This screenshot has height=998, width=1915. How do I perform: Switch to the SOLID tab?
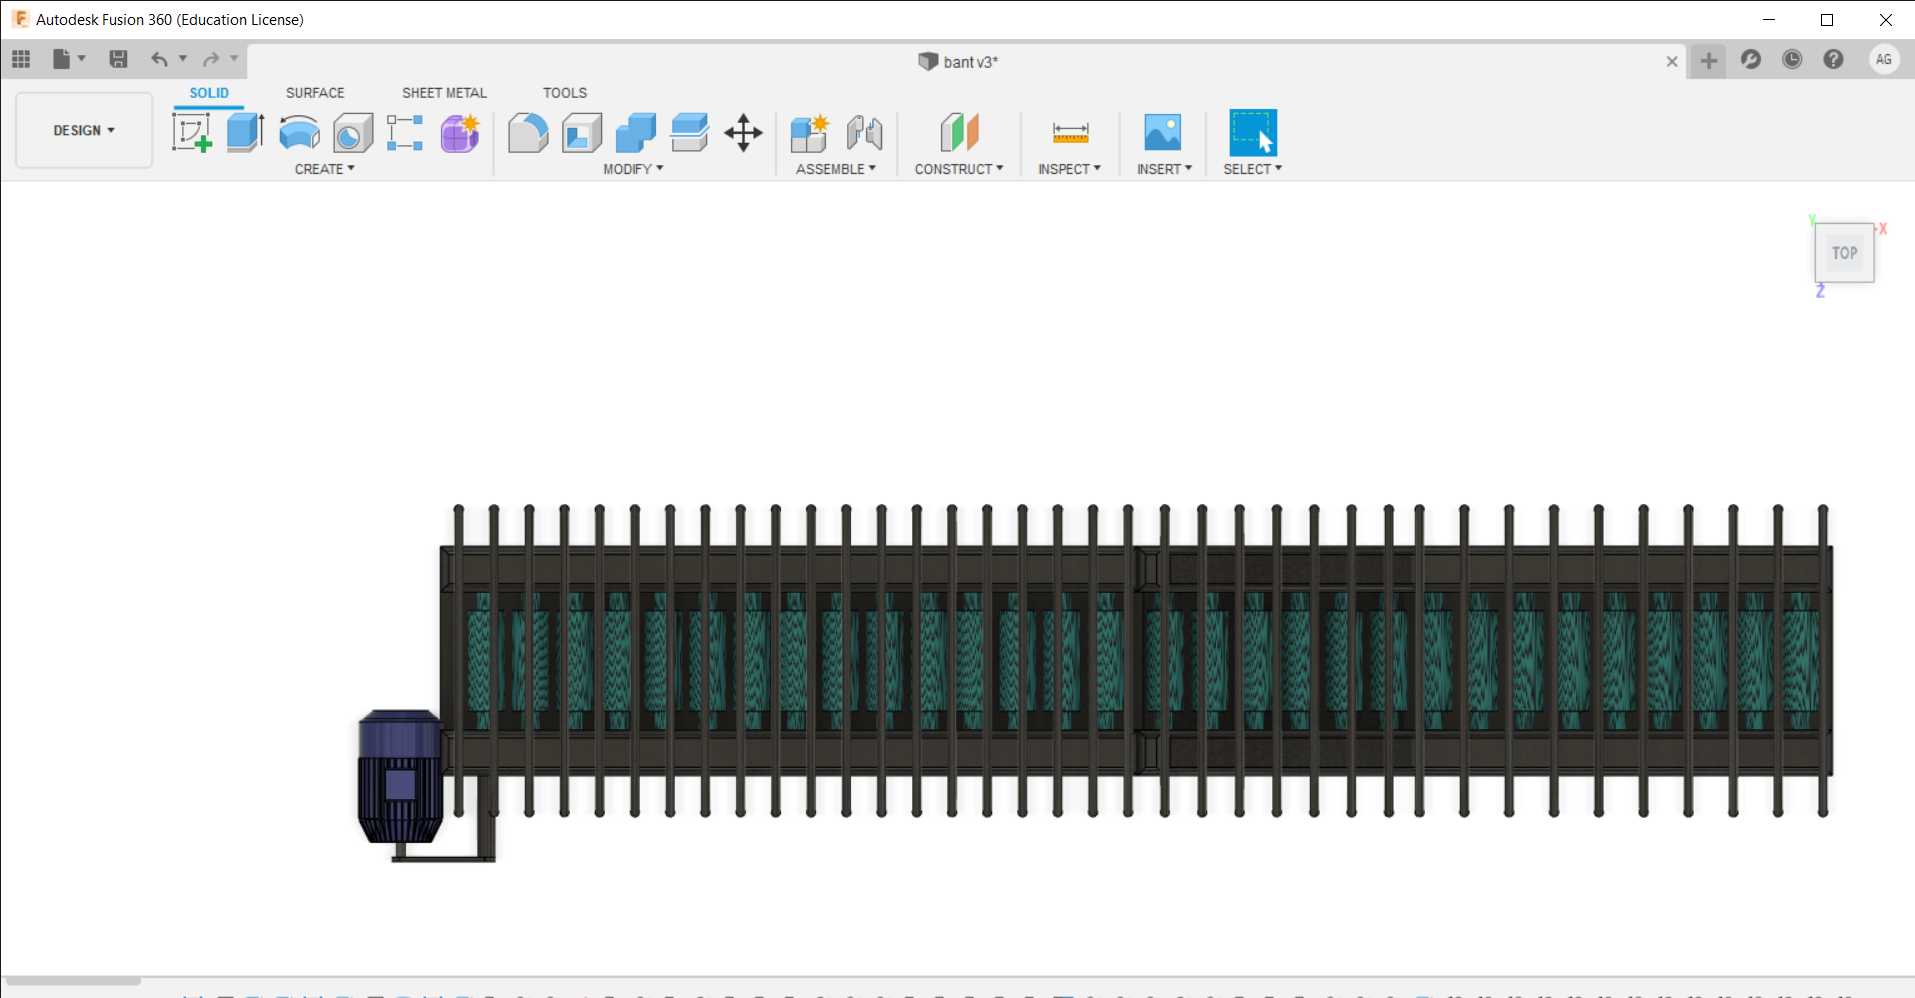click(x=209, y=92)
